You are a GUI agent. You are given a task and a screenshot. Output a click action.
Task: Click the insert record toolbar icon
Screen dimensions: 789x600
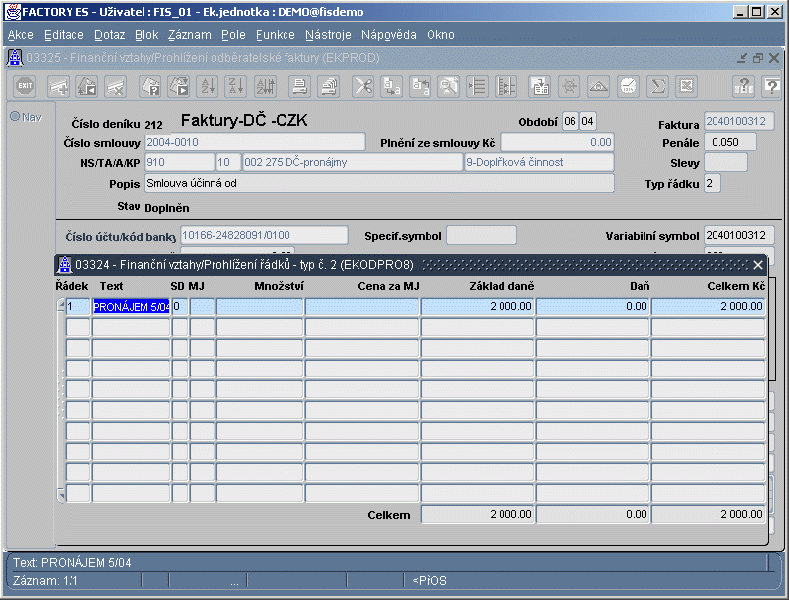point(58,87)
